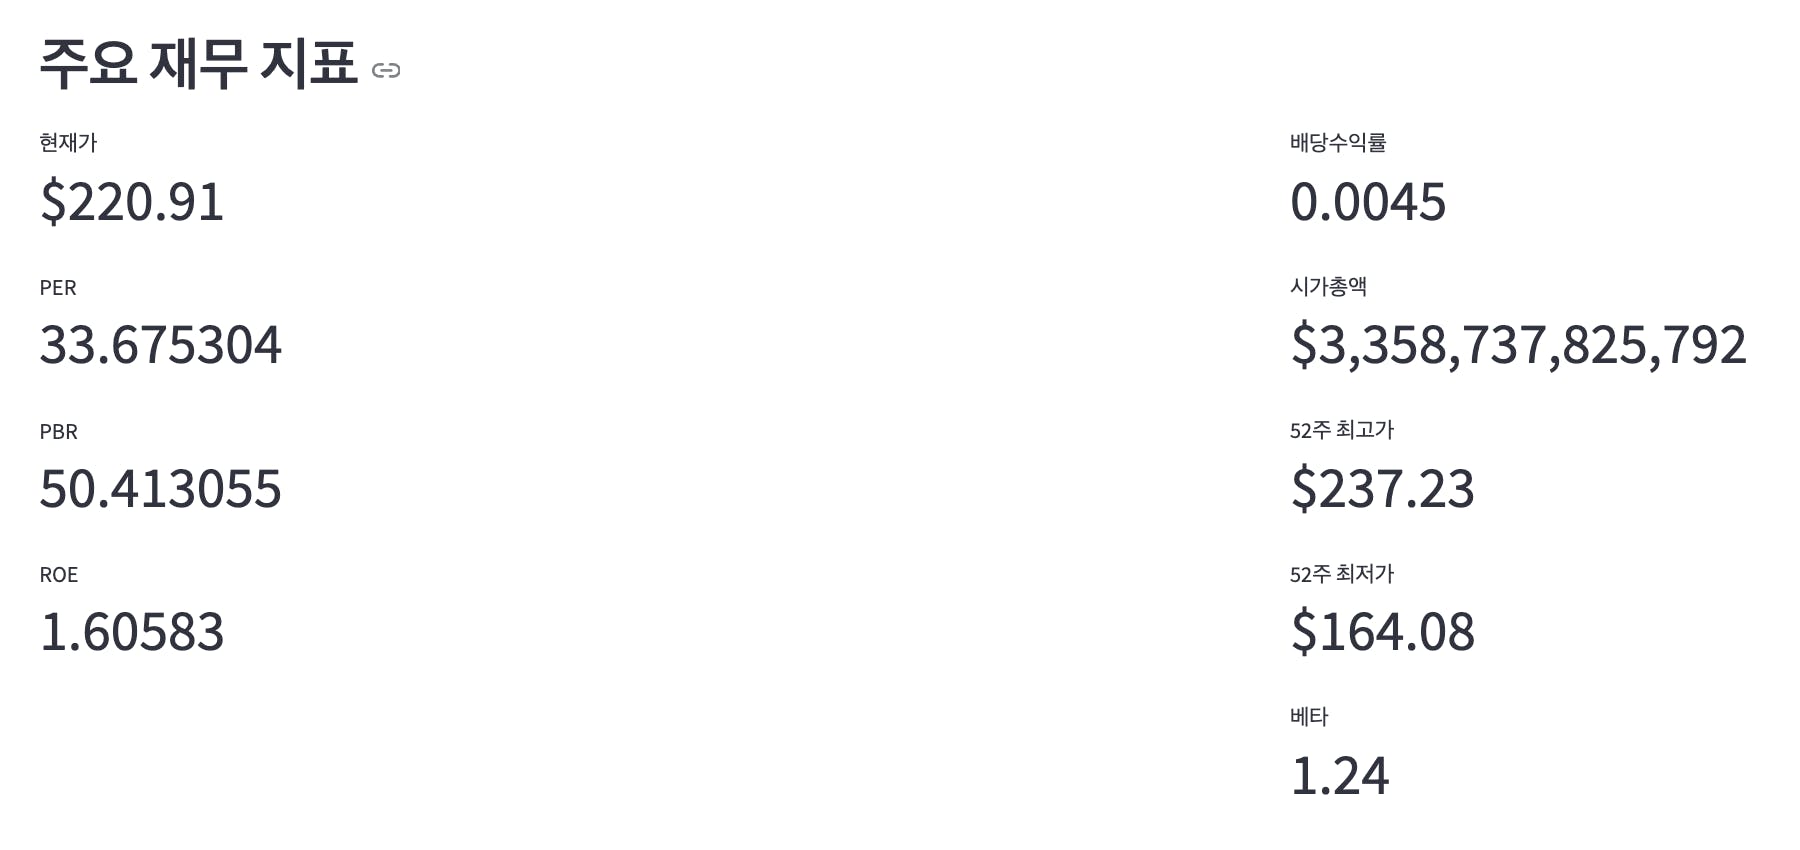The image size is (1800, 850).
Task: Select the market cap value $3,358,737,825,792
Action: tap(1518, 345)
